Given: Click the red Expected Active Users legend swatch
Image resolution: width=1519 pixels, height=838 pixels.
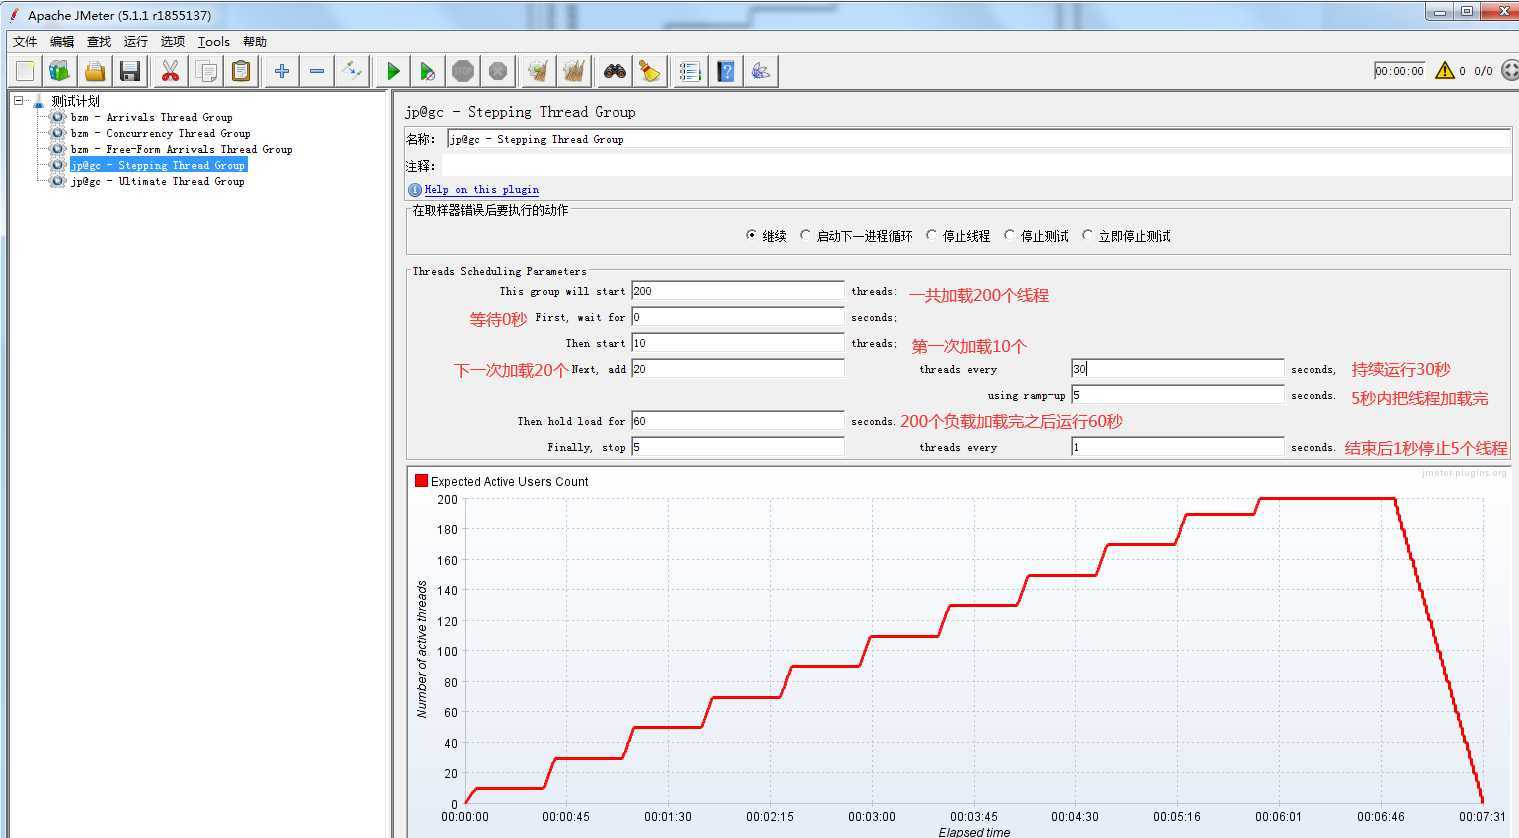Looking at the screenshot, I should [421, 481].
